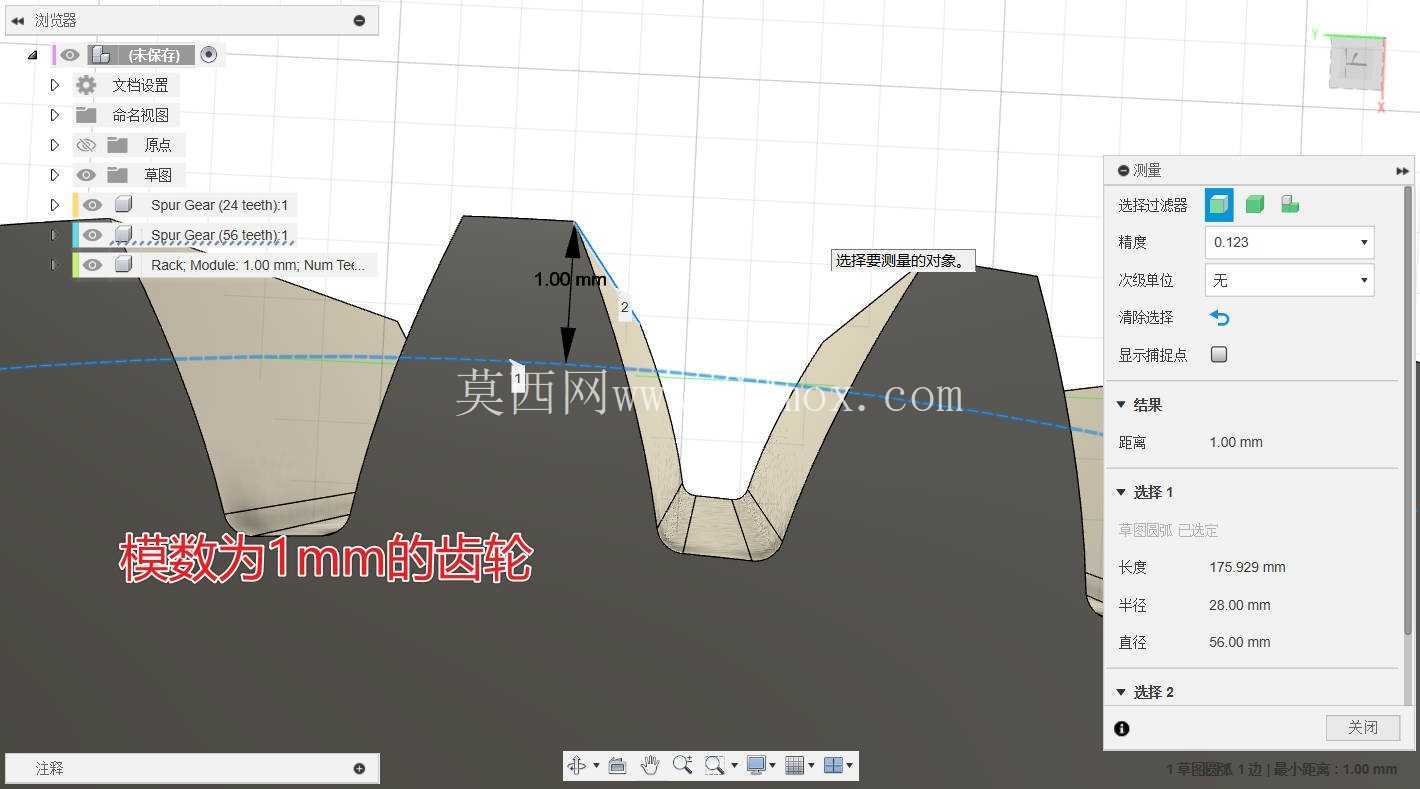Screen dimensions: 1420x789
Task: Expand the Origin folder node
Action: (55, 145)
